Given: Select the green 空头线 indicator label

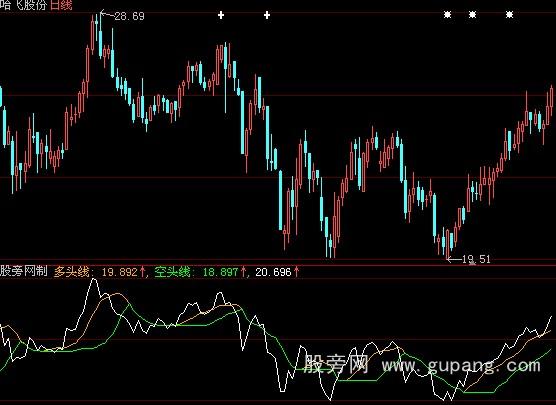Looking at the screenshot, I should coord(172,272).
